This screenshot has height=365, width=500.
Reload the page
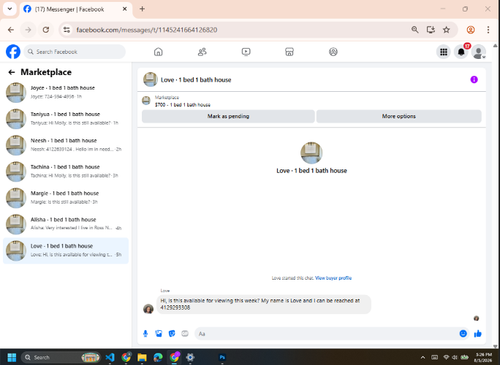click(46, 30)
